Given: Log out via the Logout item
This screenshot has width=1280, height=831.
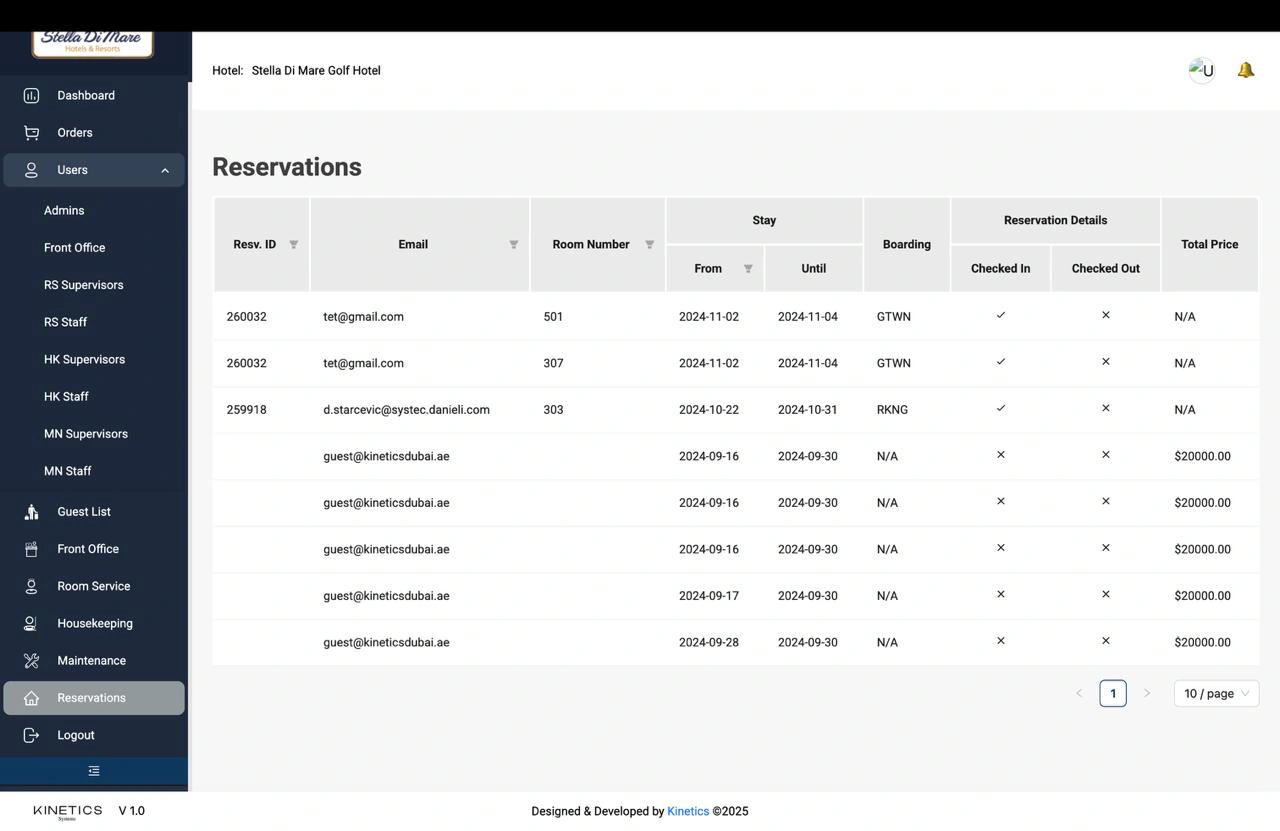Looking at the screenshot, I should (76, 736).
